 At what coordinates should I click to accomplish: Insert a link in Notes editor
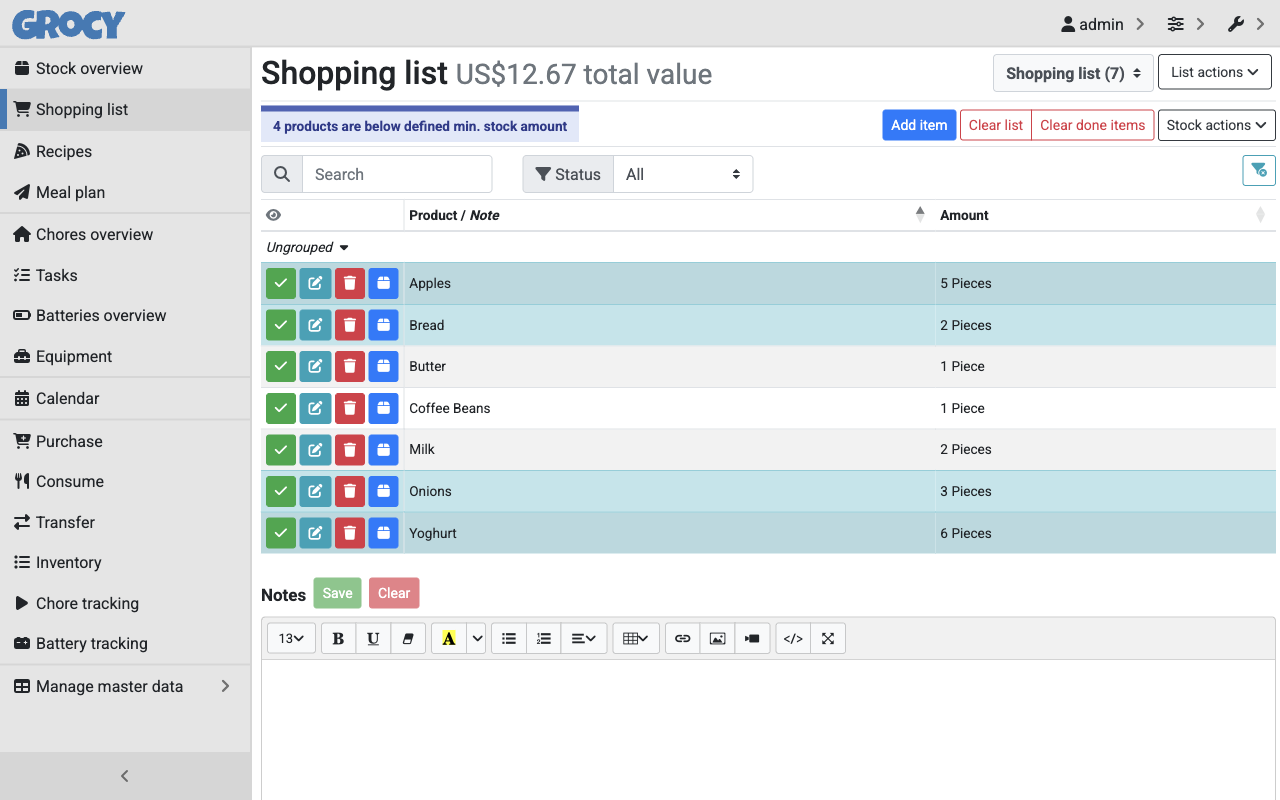click(x=683, y=638)
